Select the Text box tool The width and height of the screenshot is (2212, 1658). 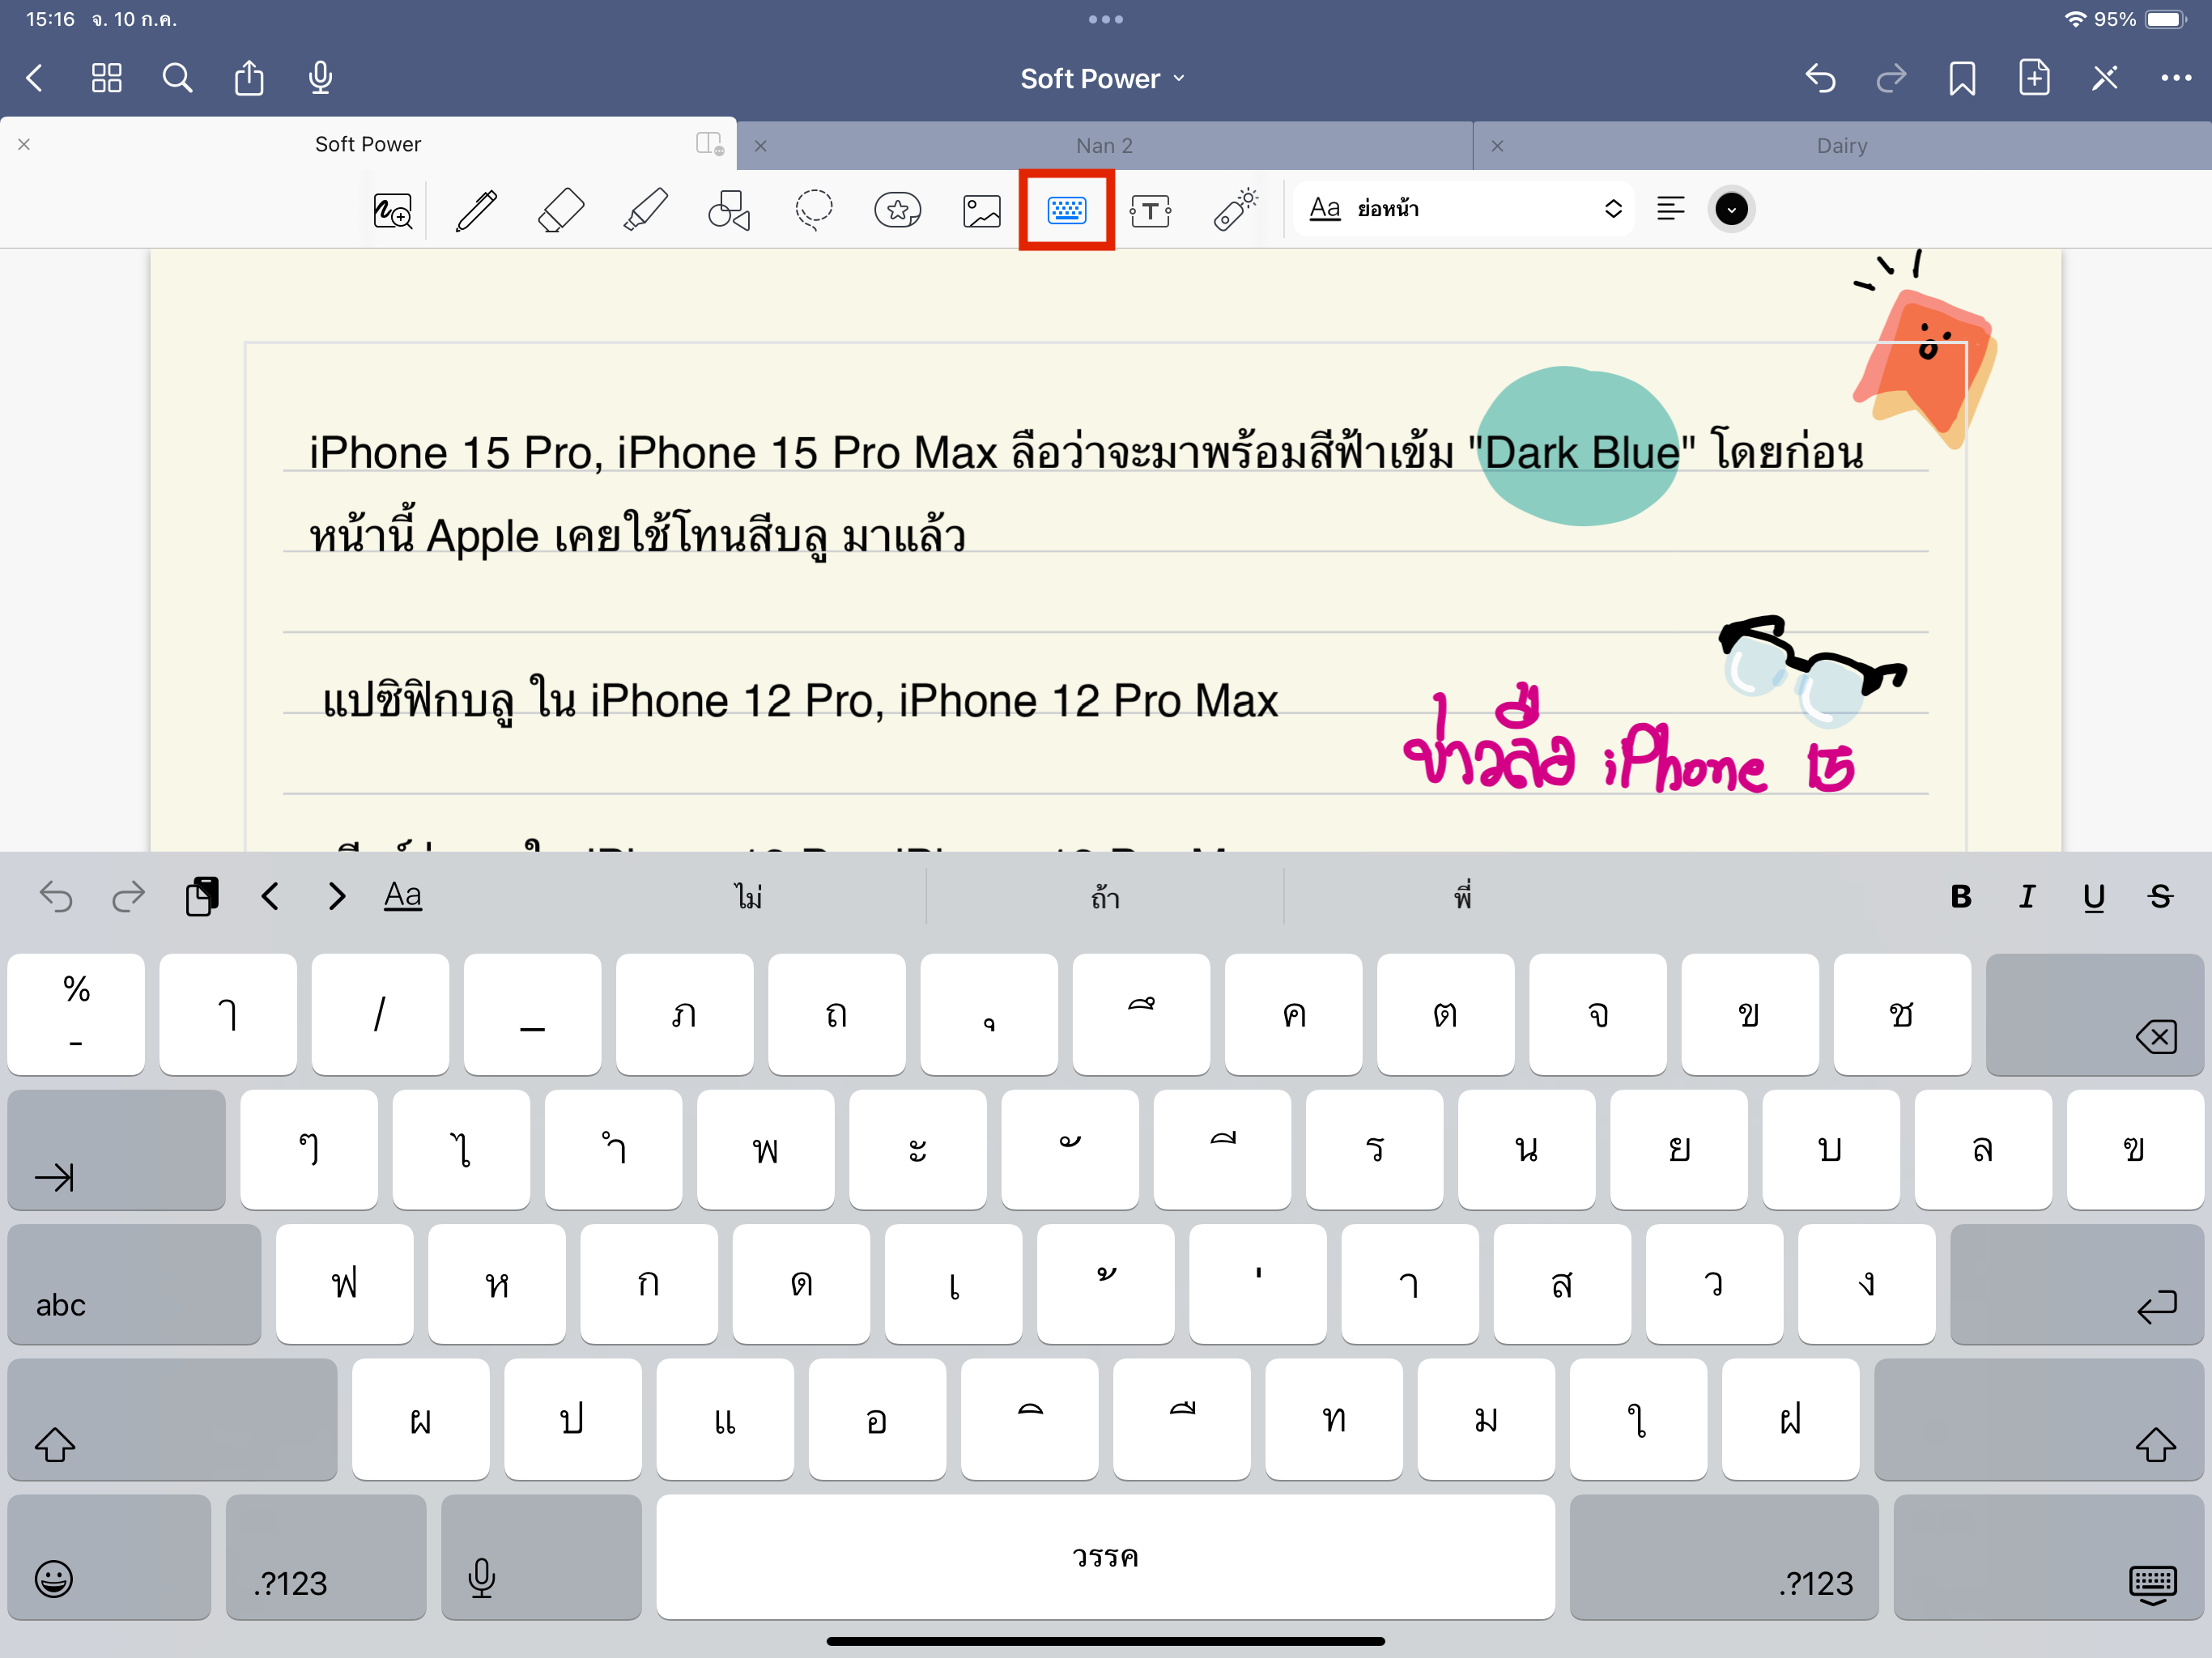[x=1150, y=210]
